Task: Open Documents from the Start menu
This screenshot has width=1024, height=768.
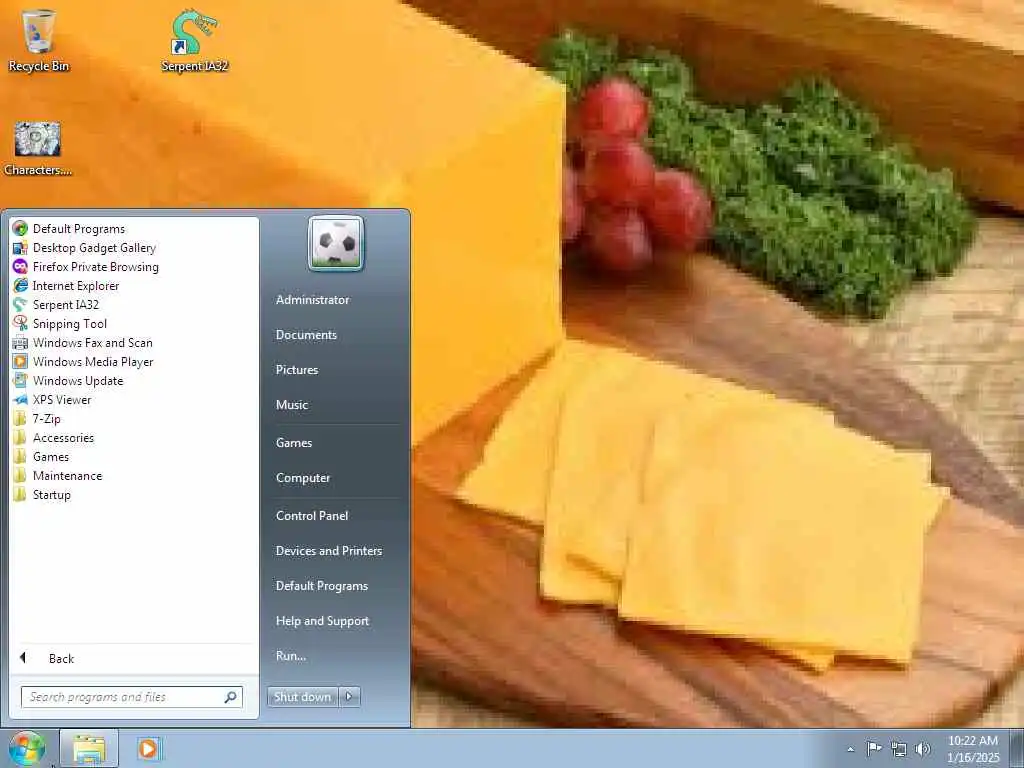Action: point(306,334)
